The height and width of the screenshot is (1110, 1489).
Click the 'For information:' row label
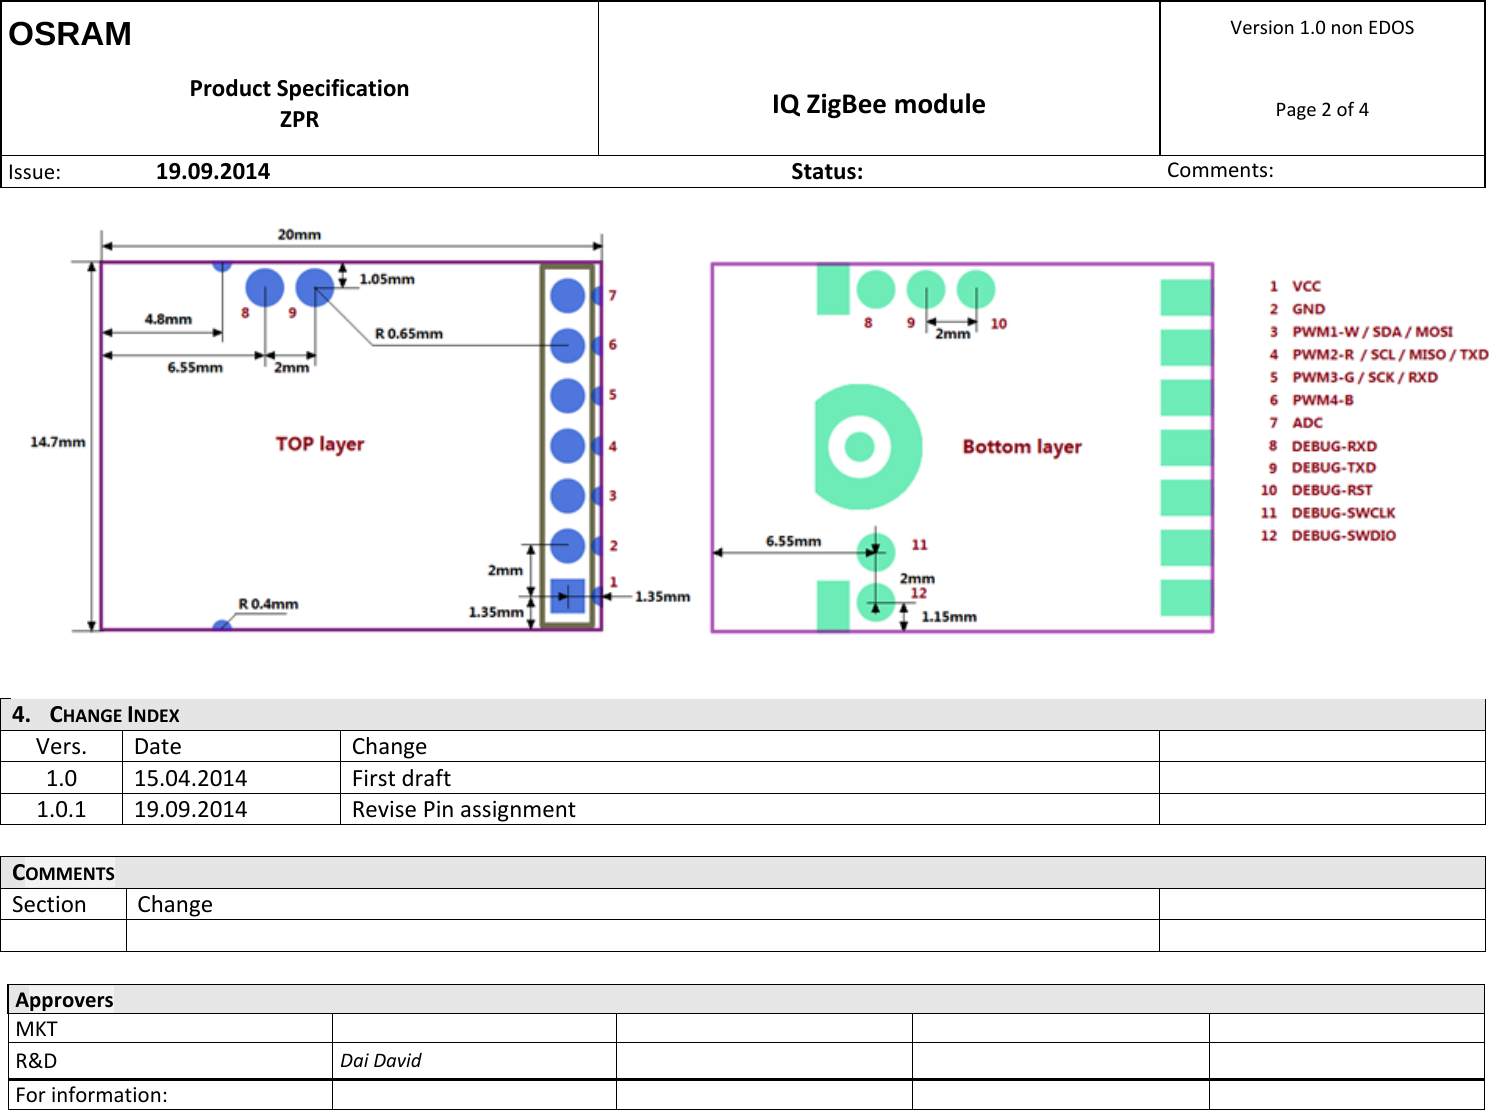pyautogui.click(x=91, y=1096)
